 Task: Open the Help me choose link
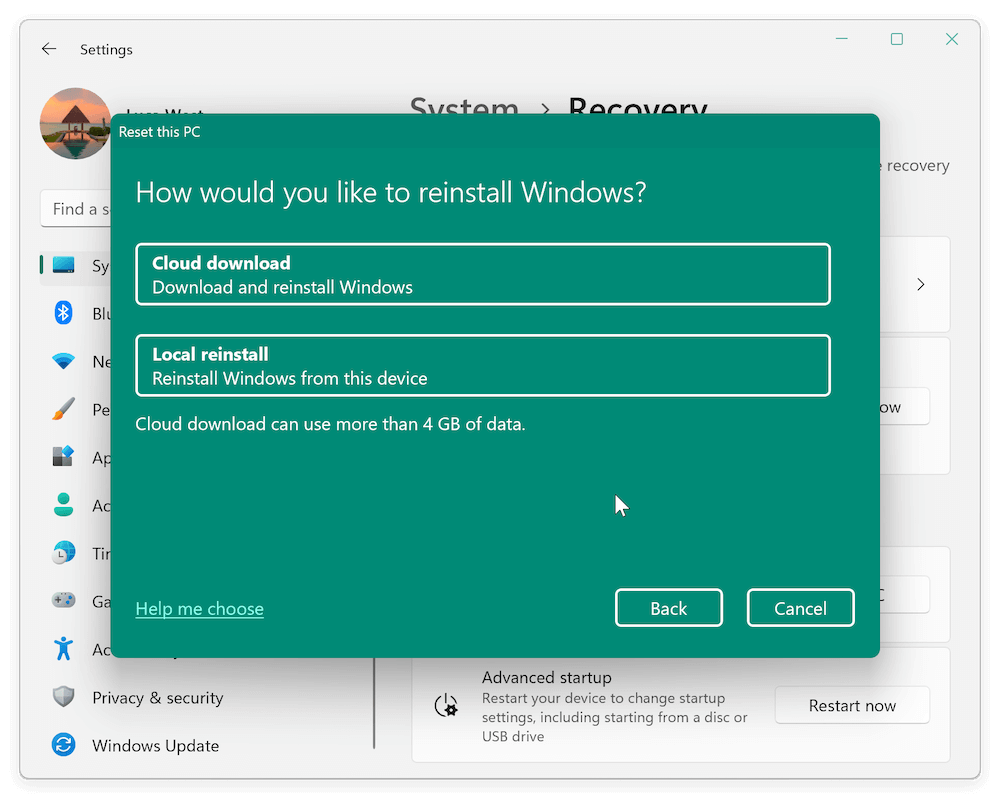199,608
